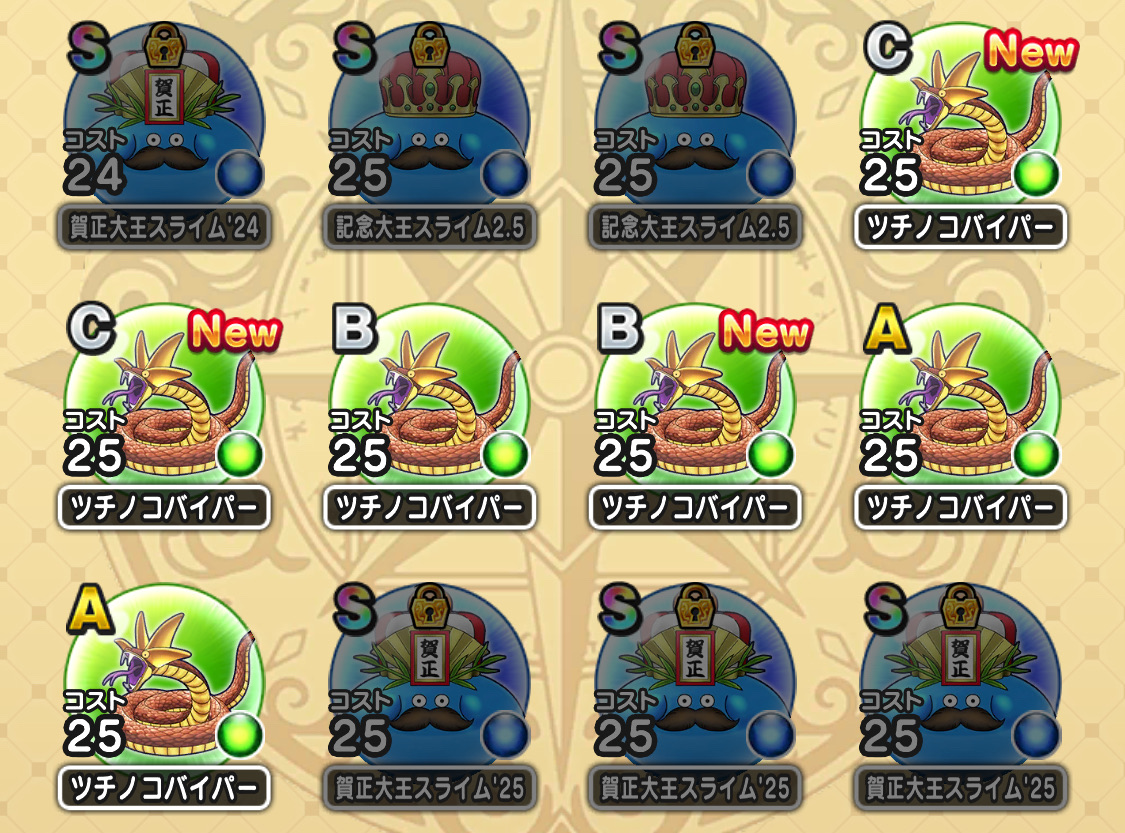Tap the S rank badge on 賀正大王スライム'24

(x=90, y=49)
